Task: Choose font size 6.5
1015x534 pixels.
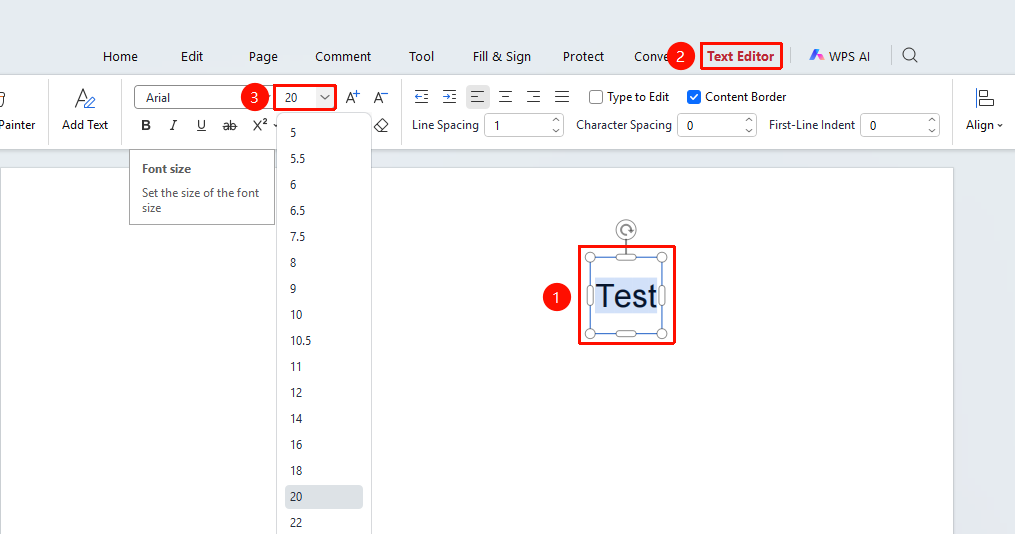Action: (x=324, y=210)
